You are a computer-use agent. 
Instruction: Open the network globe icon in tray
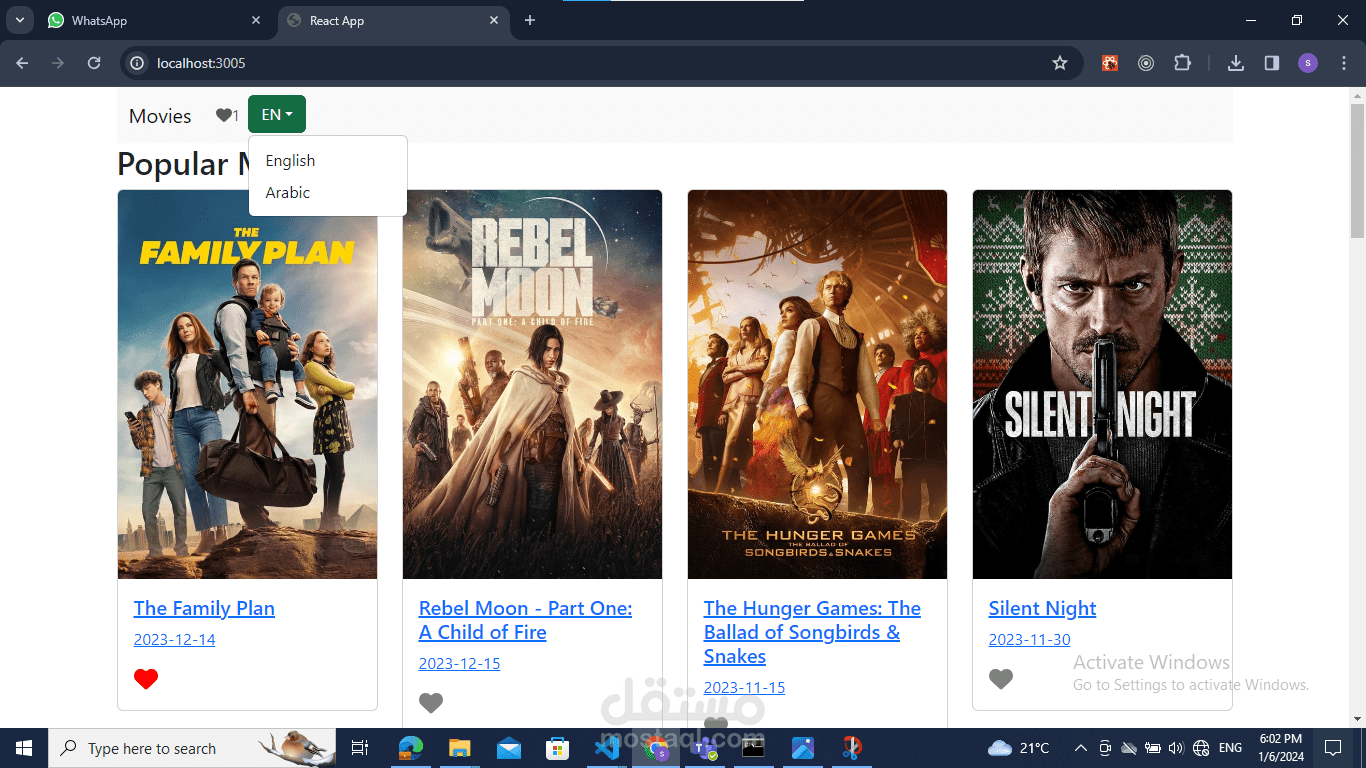pos(1201,748)
